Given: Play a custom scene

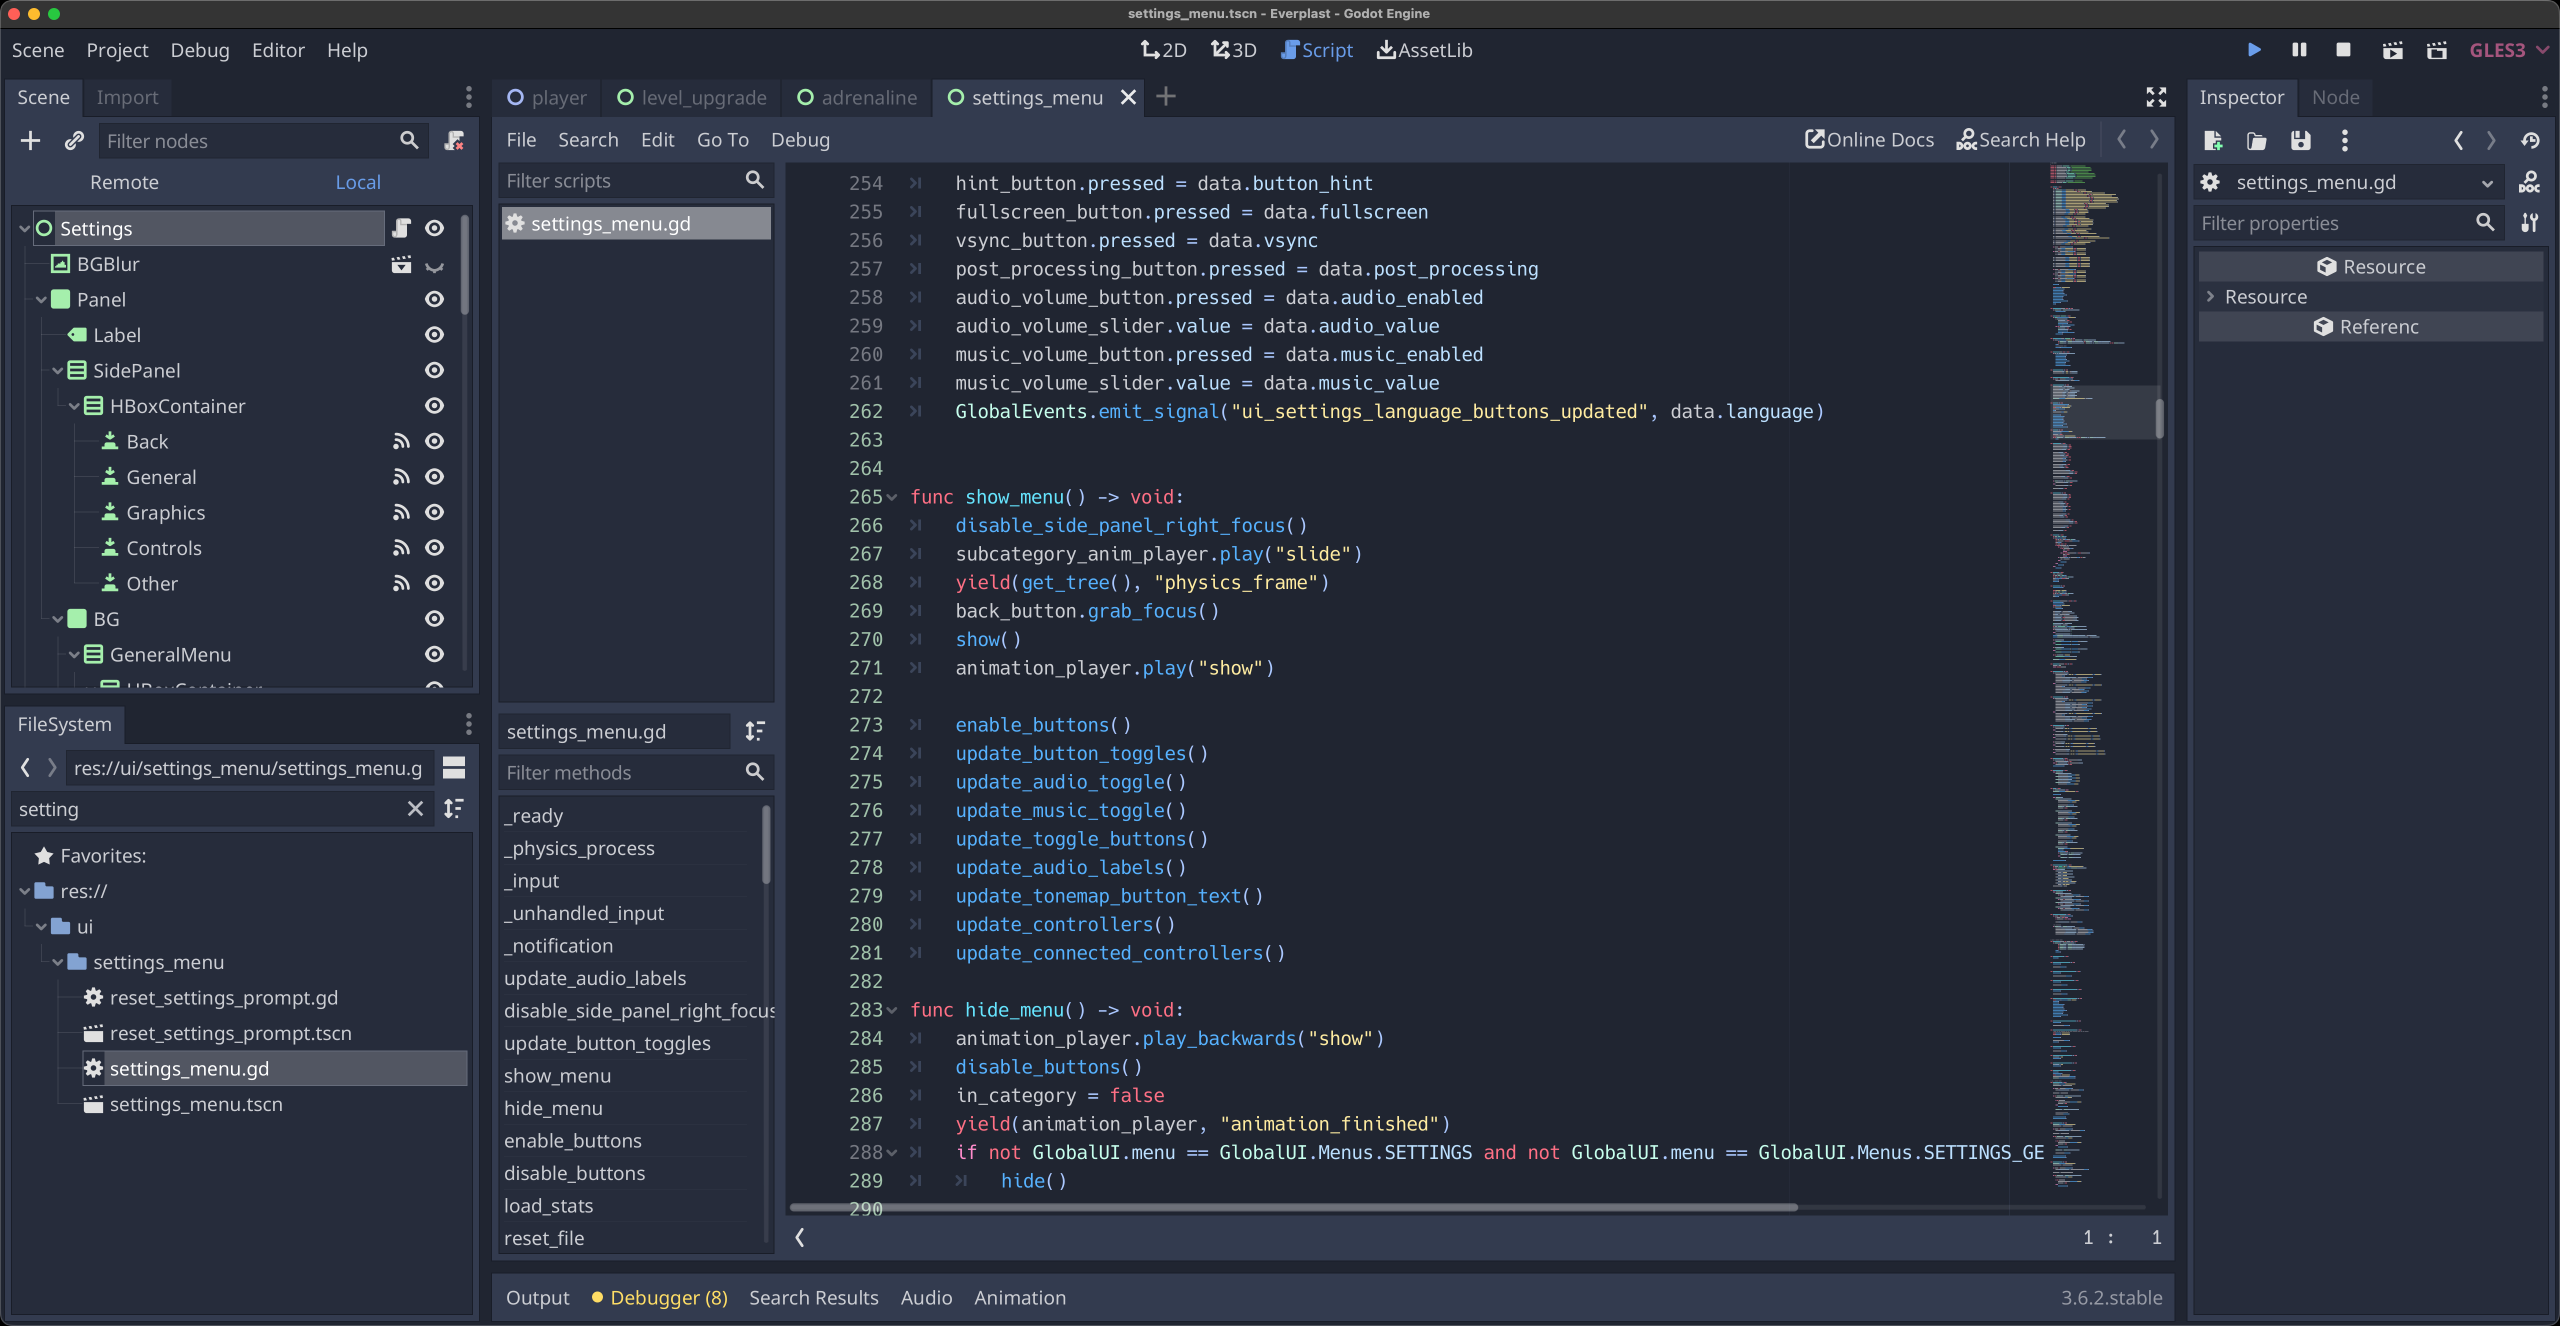Looking at the screenshot, I should point(2437,50).
